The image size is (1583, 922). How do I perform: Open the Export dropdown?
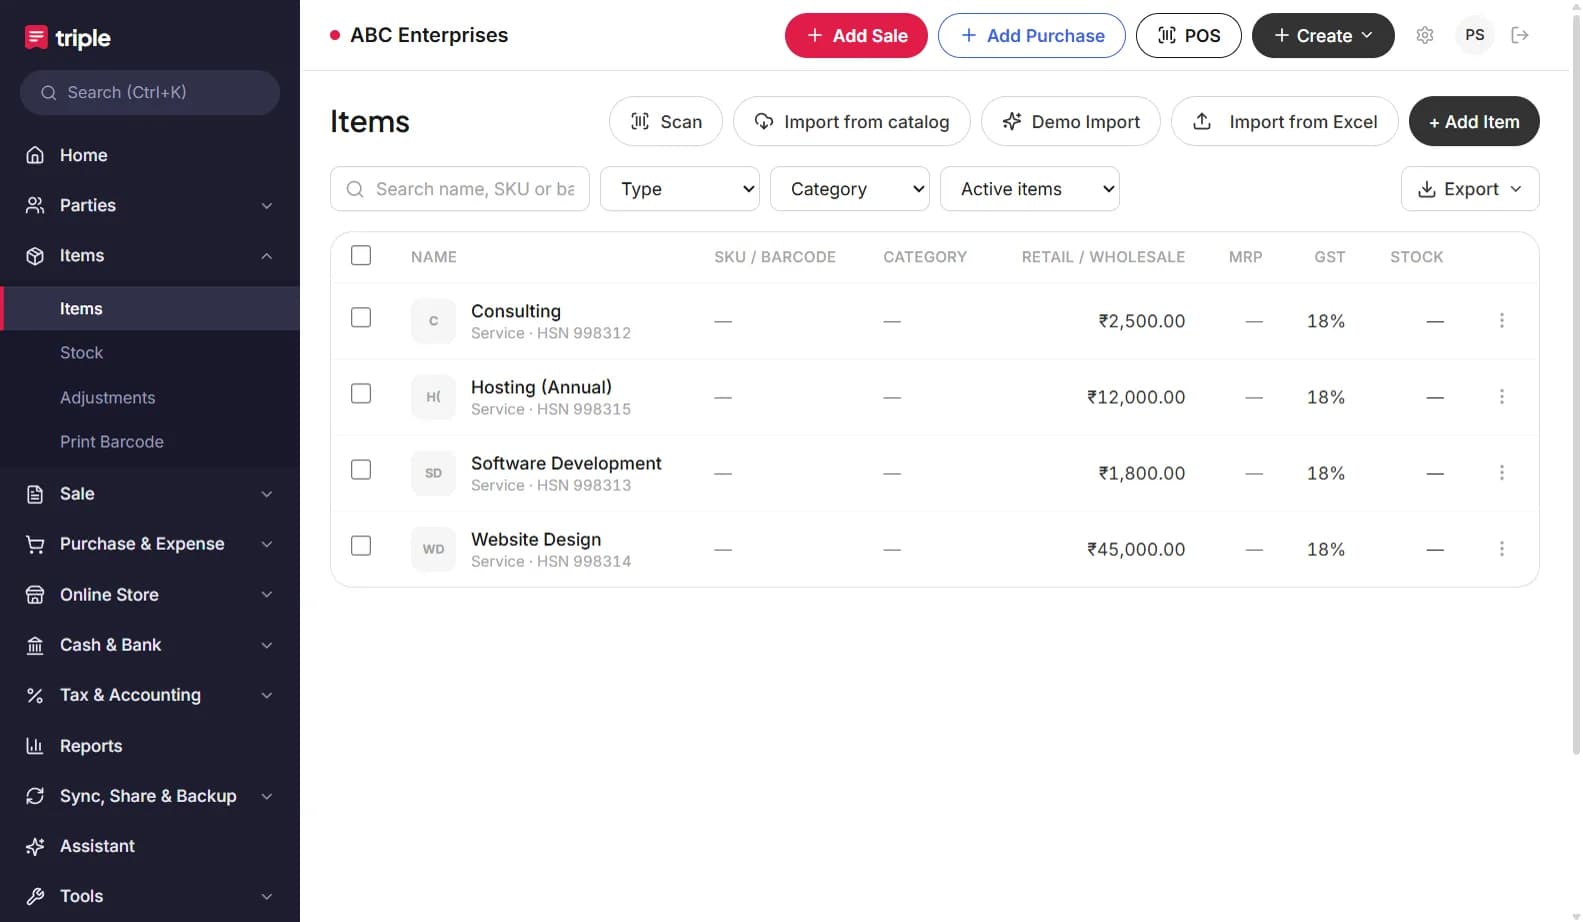coord(1470,189)
